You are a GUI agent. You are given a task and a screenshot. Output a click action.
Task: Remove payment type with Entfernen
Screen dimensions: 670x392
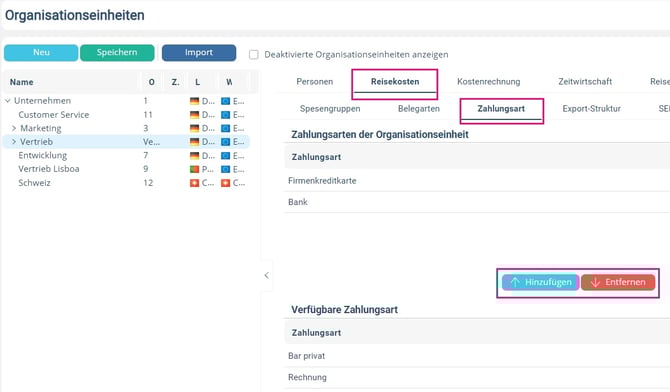[x=618, y=283]
